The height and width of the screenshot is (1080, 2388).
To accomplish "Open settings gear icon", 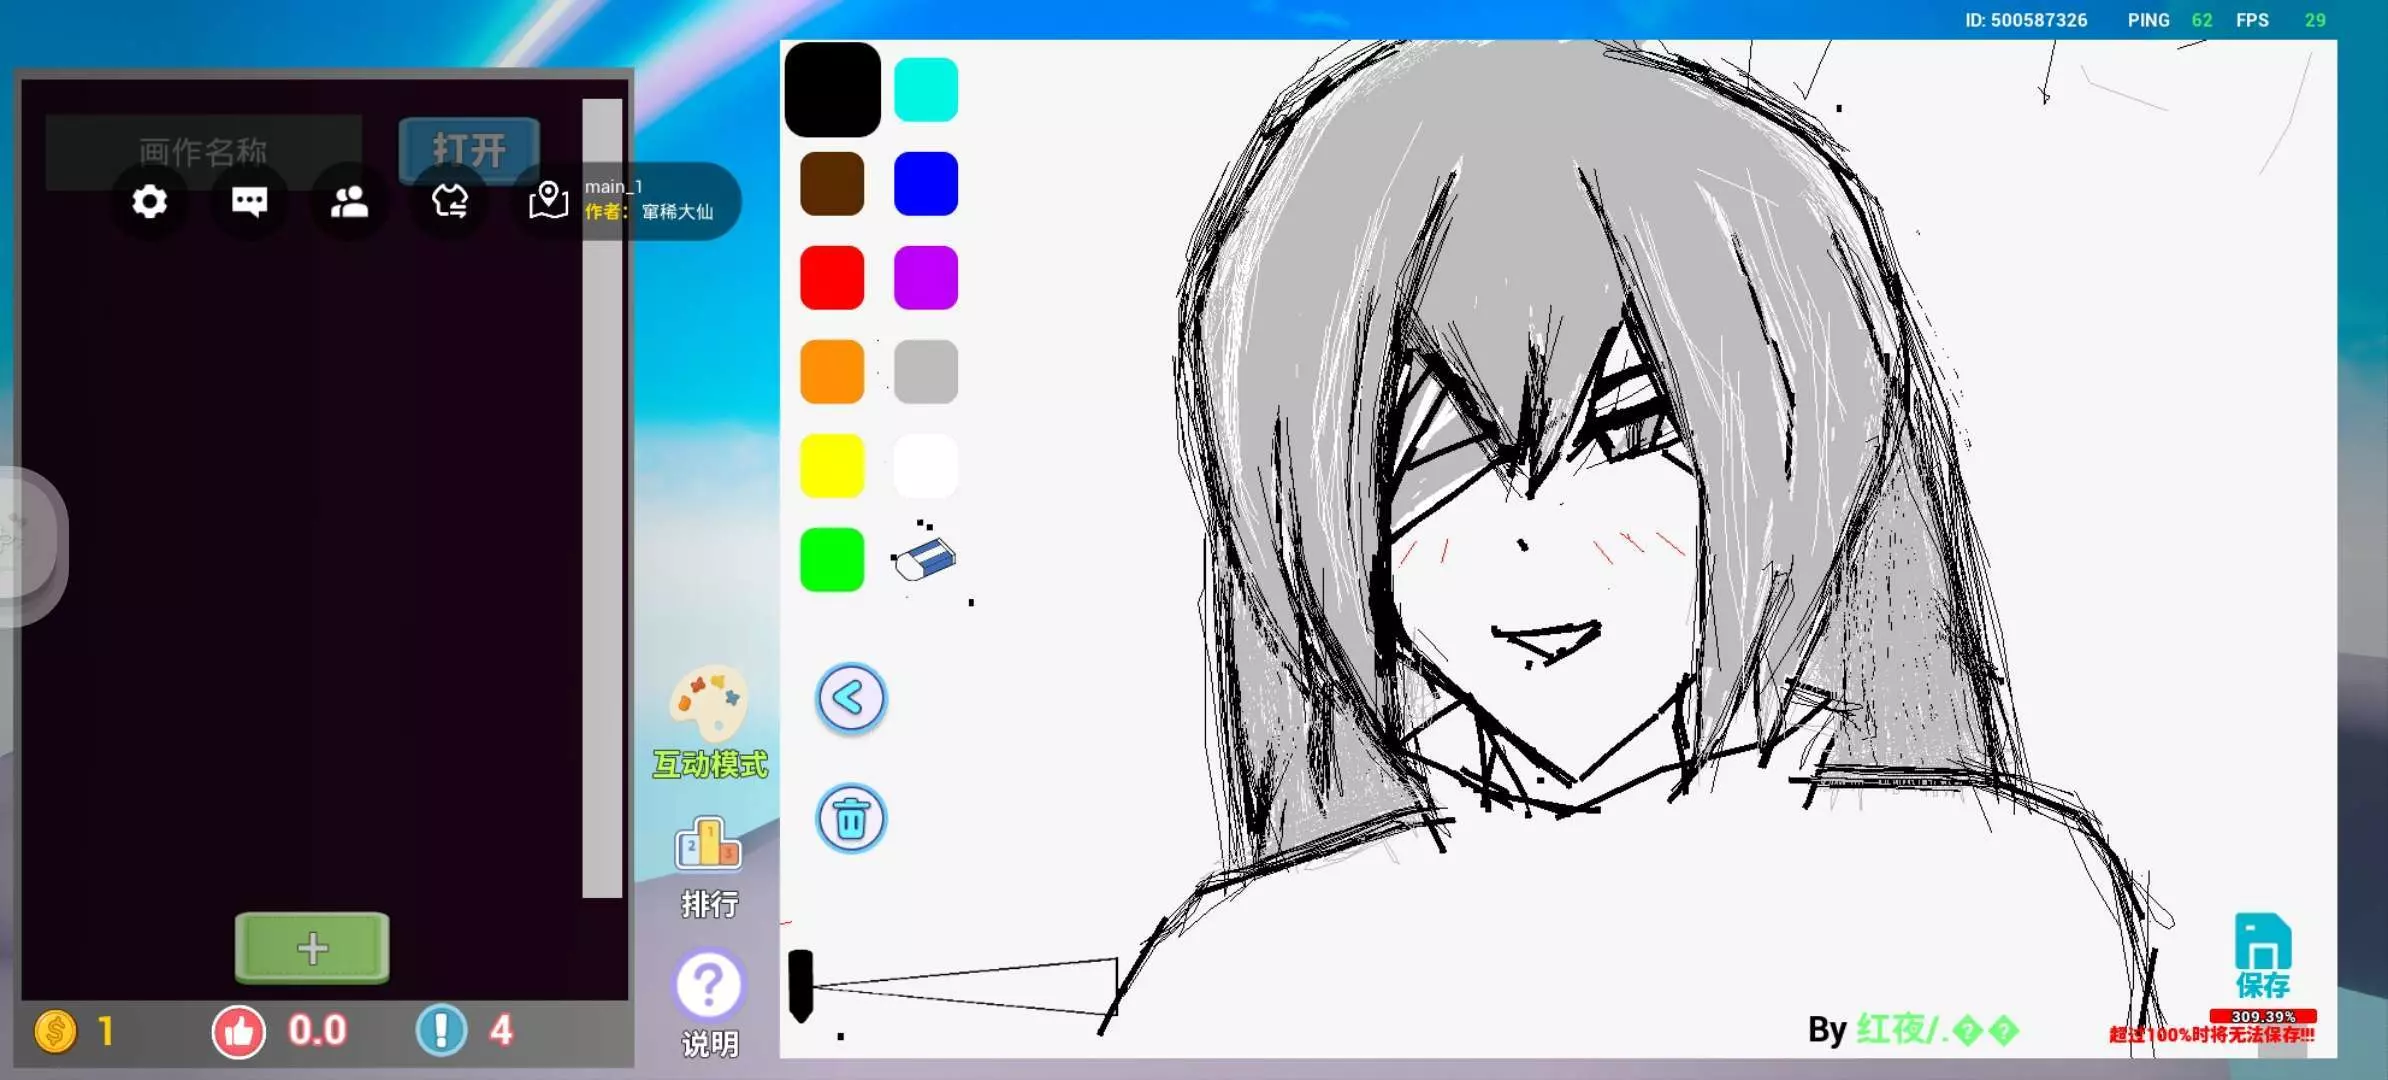I will 150,202.
